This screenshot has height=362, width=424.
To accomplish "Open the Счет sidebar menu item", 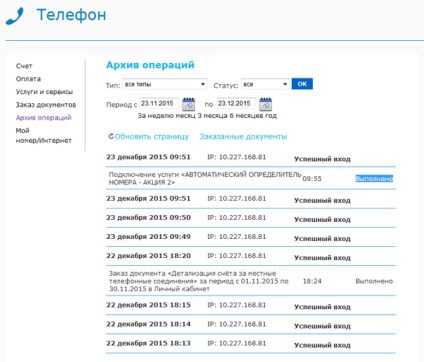I will [x=24, y=66].
